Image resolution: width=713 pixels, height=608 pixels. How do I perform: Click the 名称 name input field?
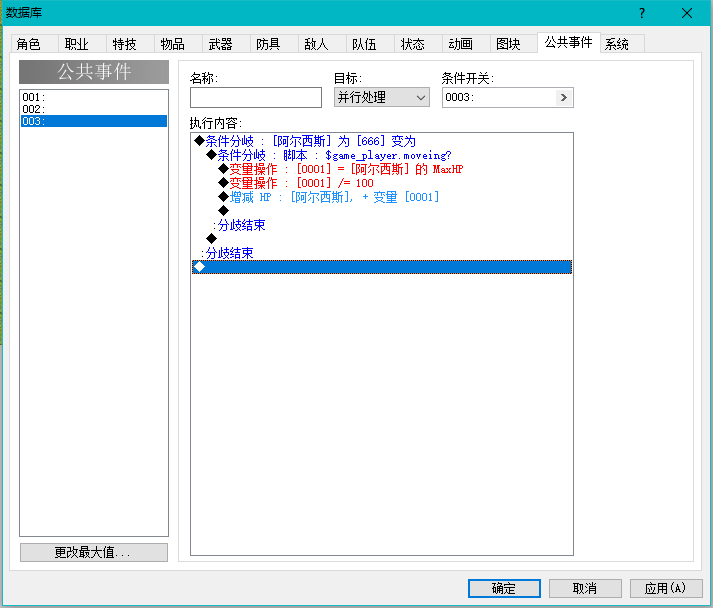(x=256, y=97)
